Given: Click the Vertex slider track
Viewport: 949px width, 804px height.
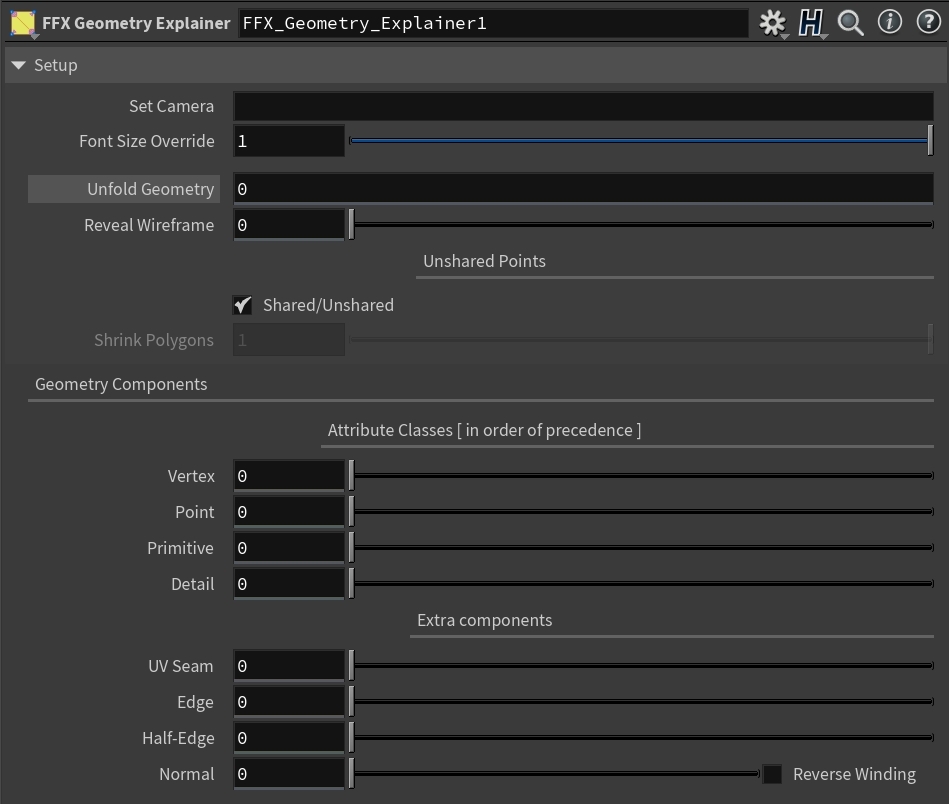Looking at the screenshot, I should (641, 476).
